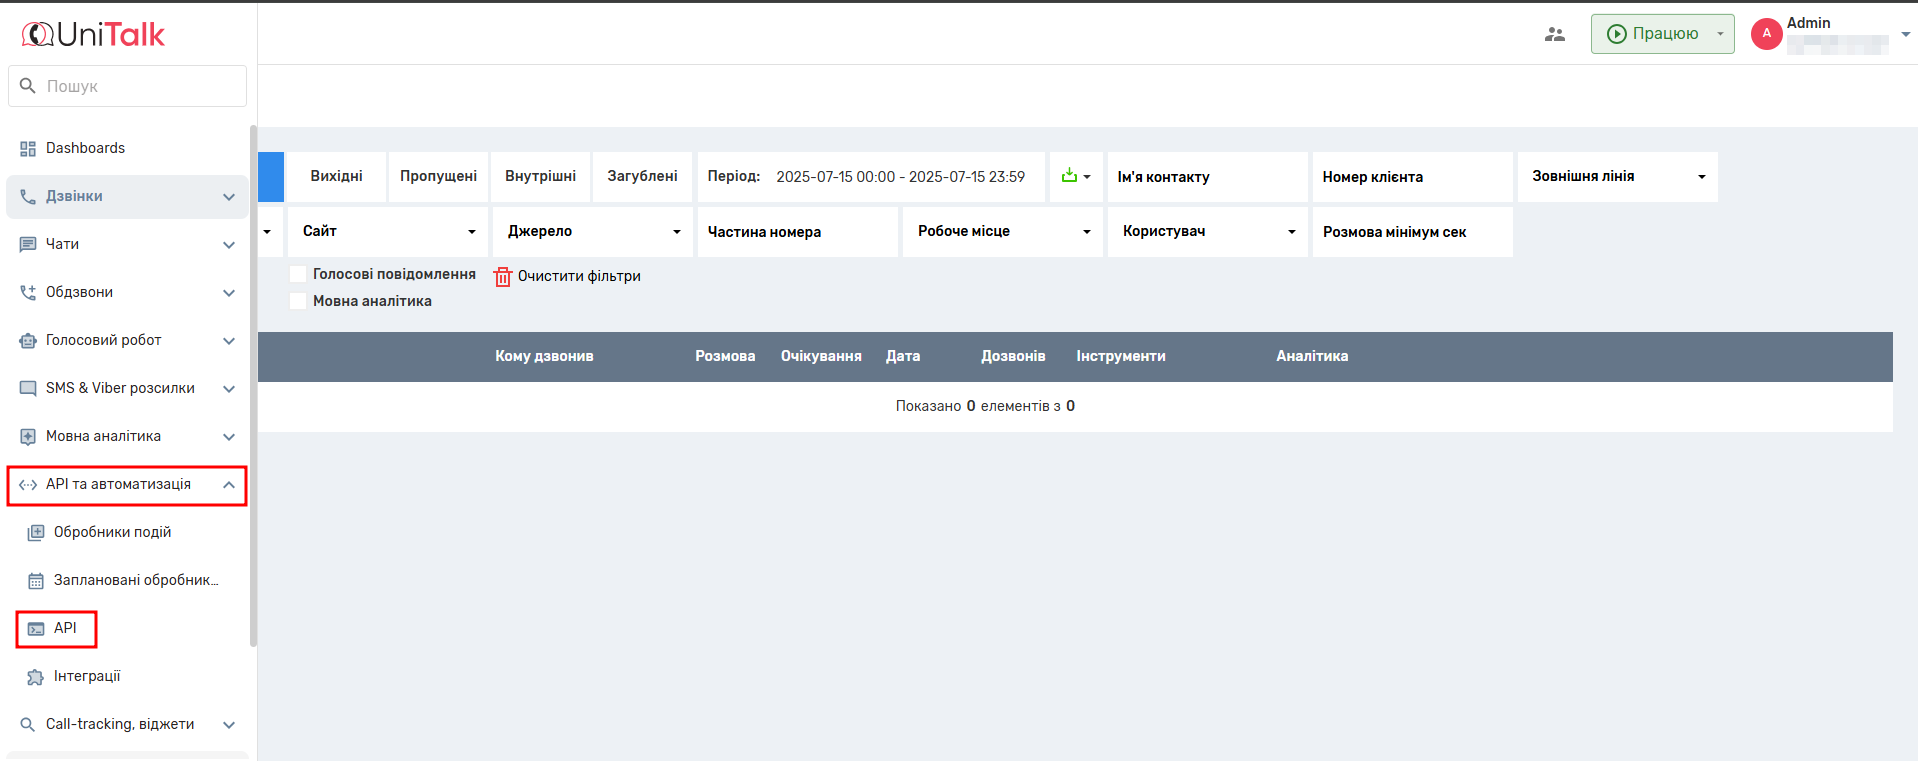The height and width of the screenshot is (761, 1918).
Task: Click the users group icon in header
Action: pos(1554,34)
